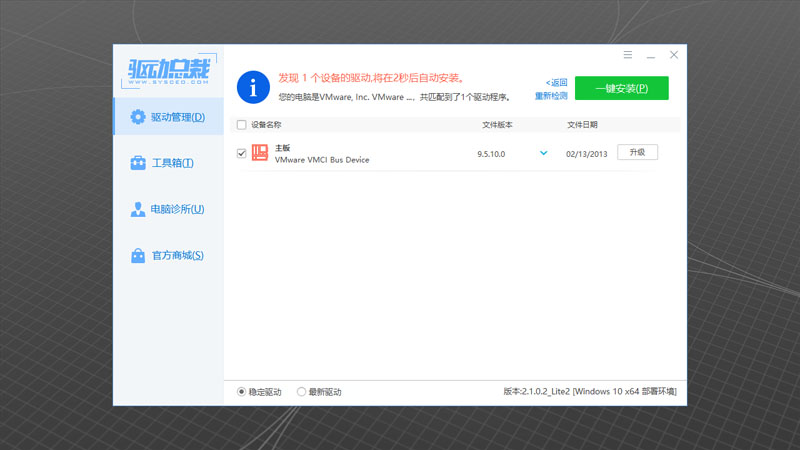The width and height of the screenshot is (800, 450).
Task: Click the toolbox briefcase icon
Action: 138,163
